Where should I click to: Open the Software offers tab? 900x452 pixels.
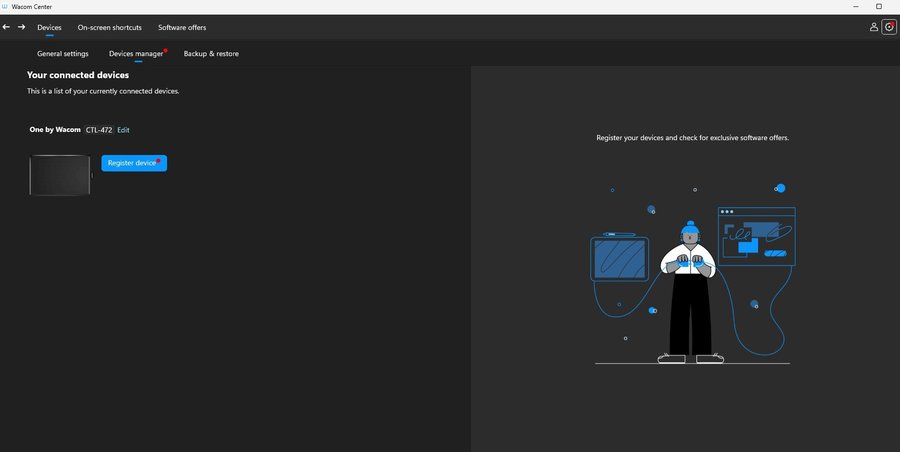click(182, 27)
